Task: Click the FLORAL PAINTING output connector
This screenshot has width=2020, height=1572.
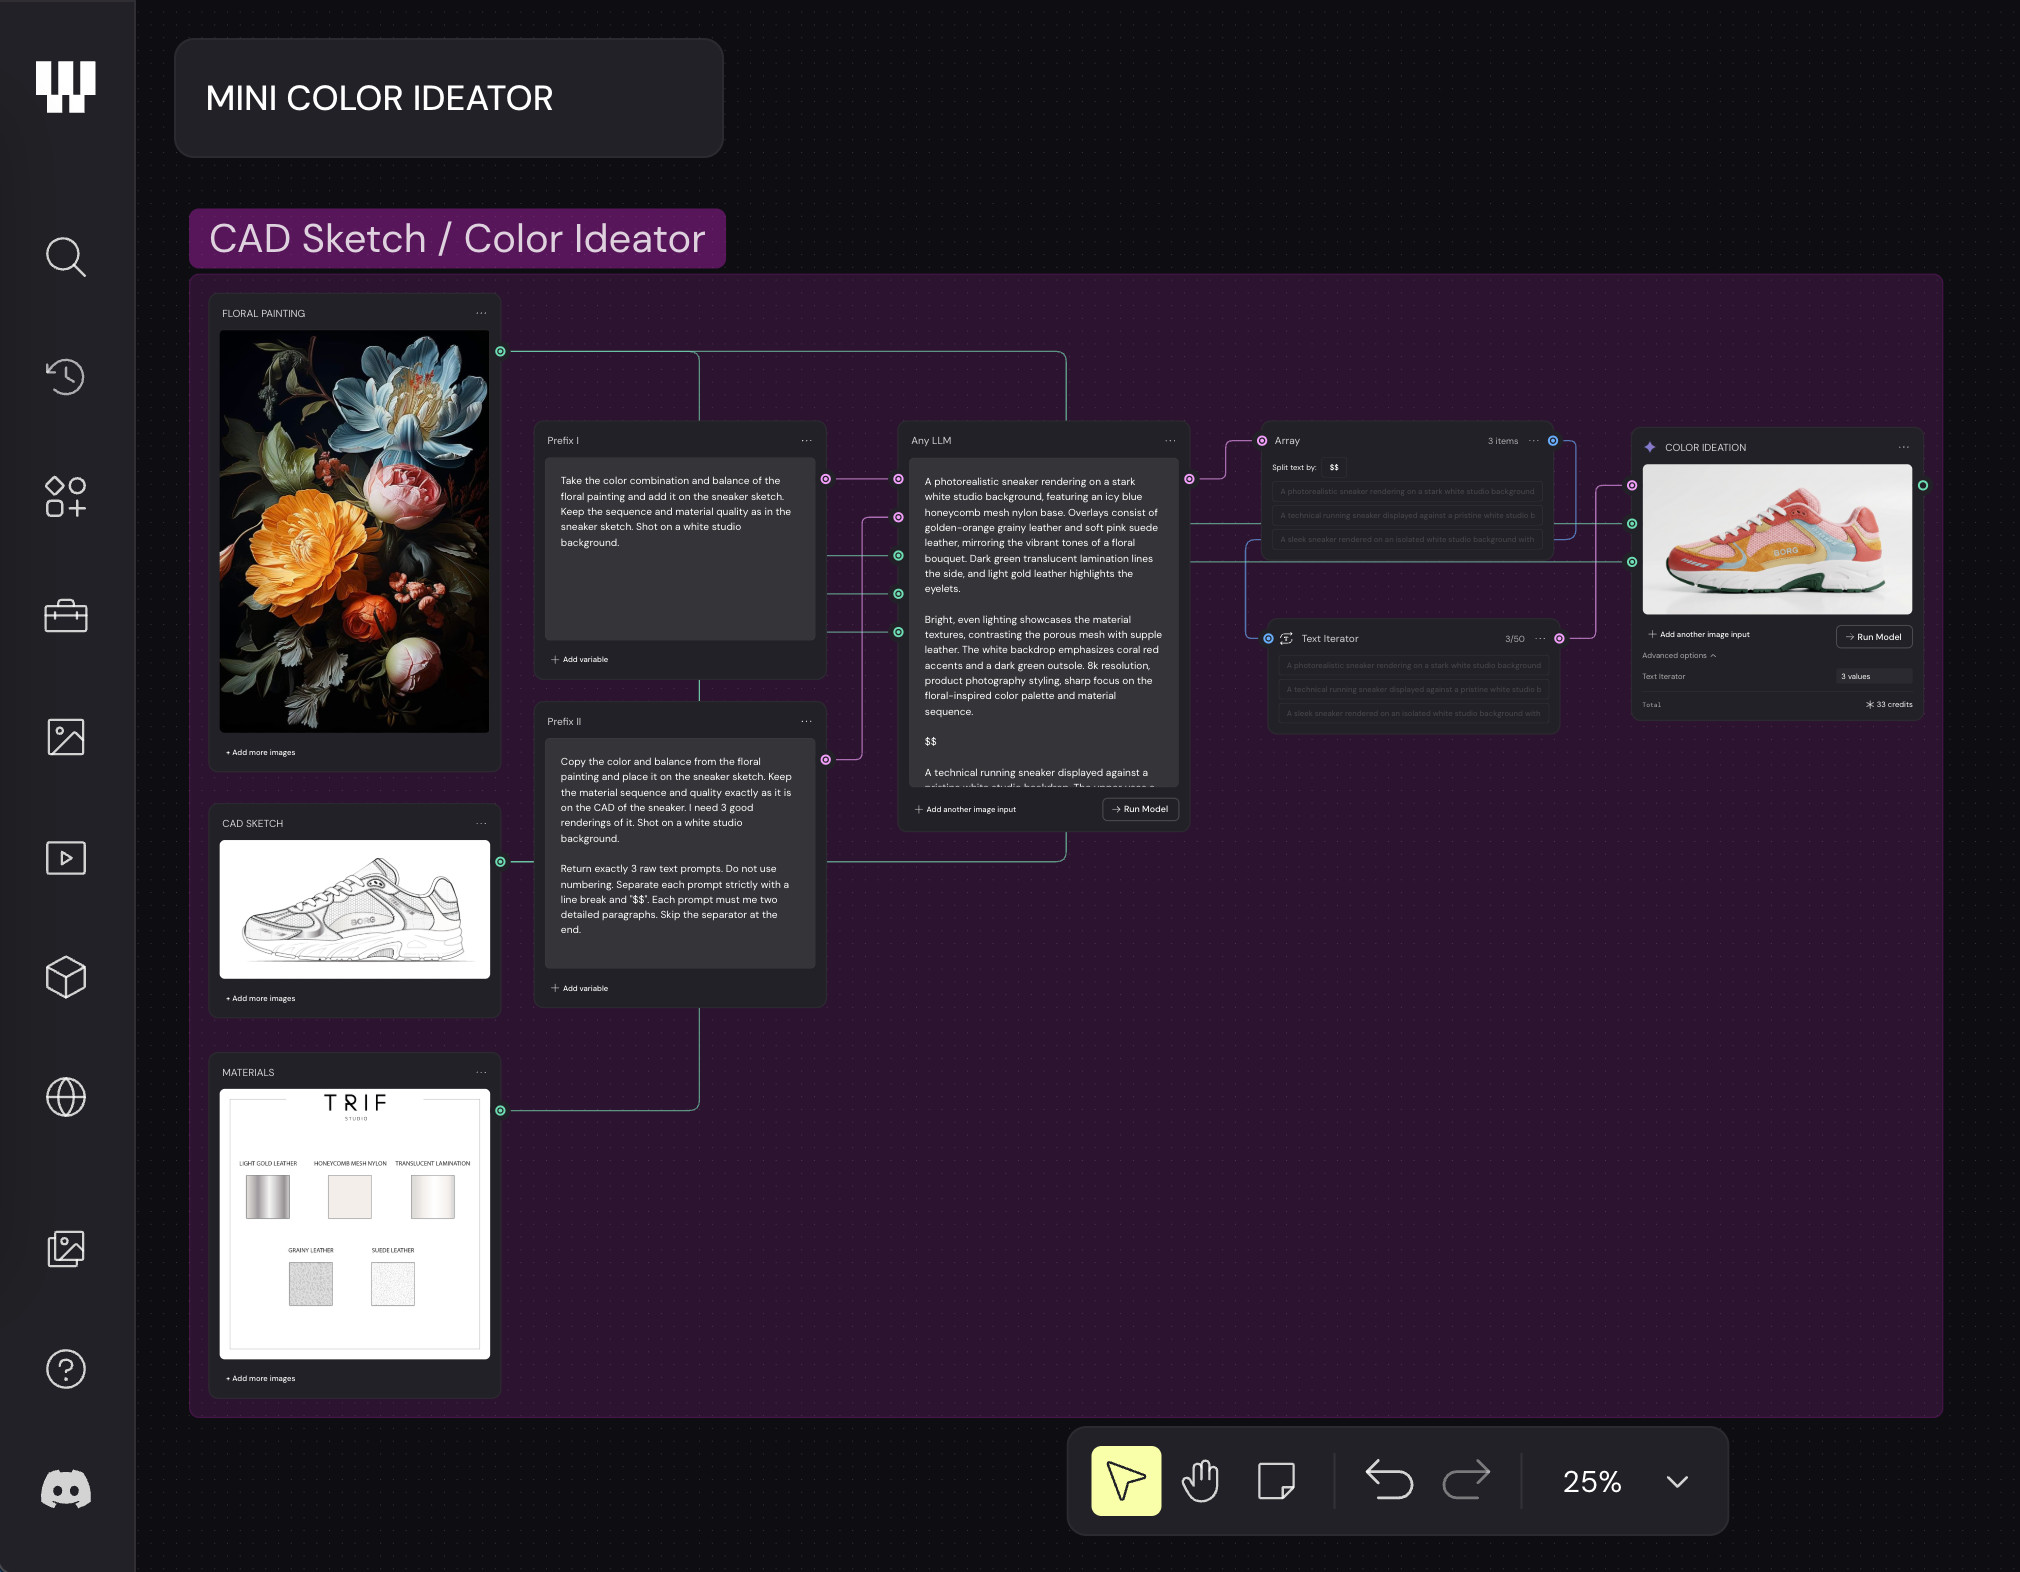Action: (500, 351)
